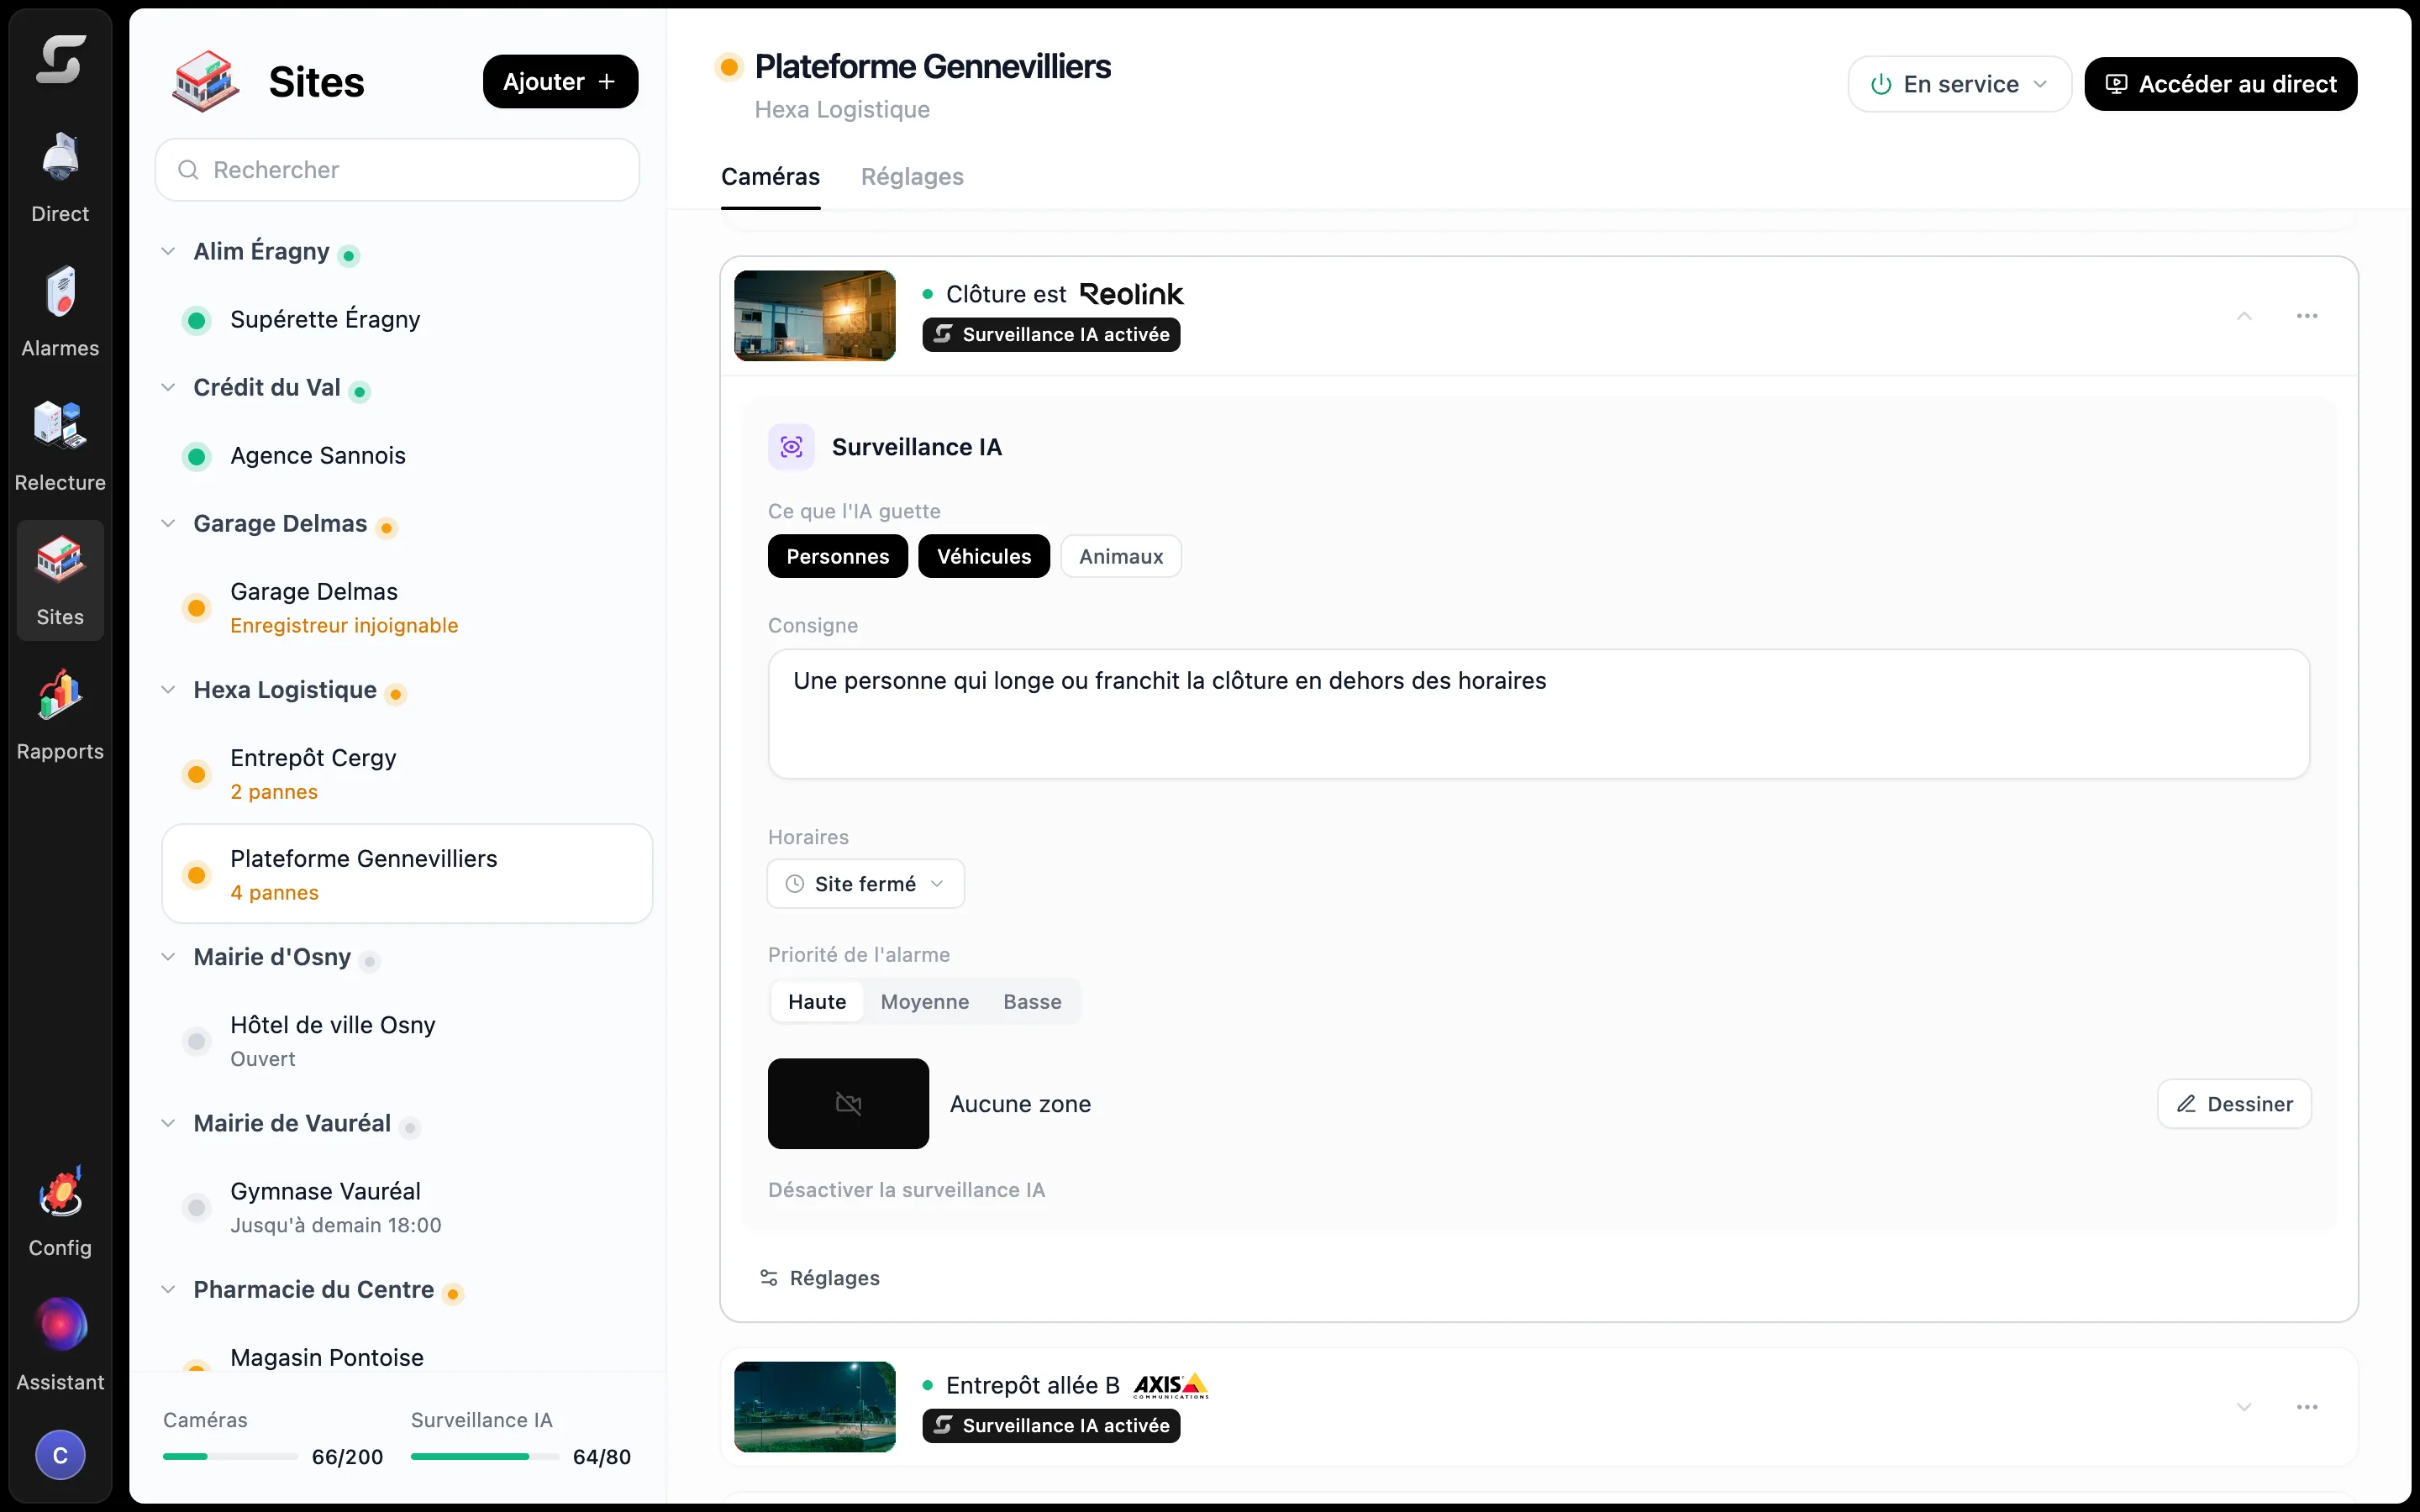Click the user avatar labeled C

coord(60,1455)
